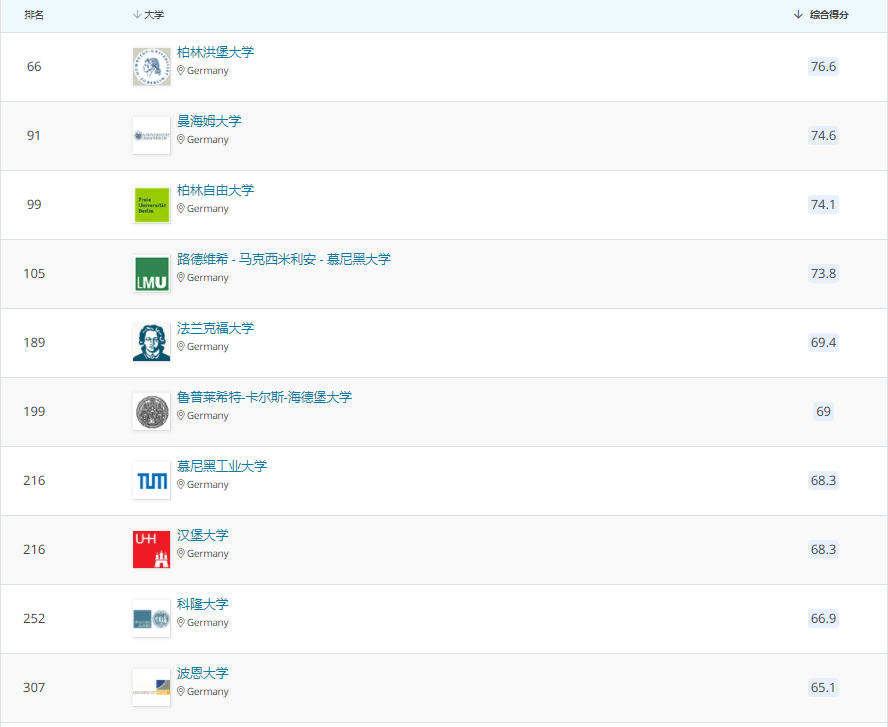Click the Goethe portrait Frankfurt logo

(151, 343)
